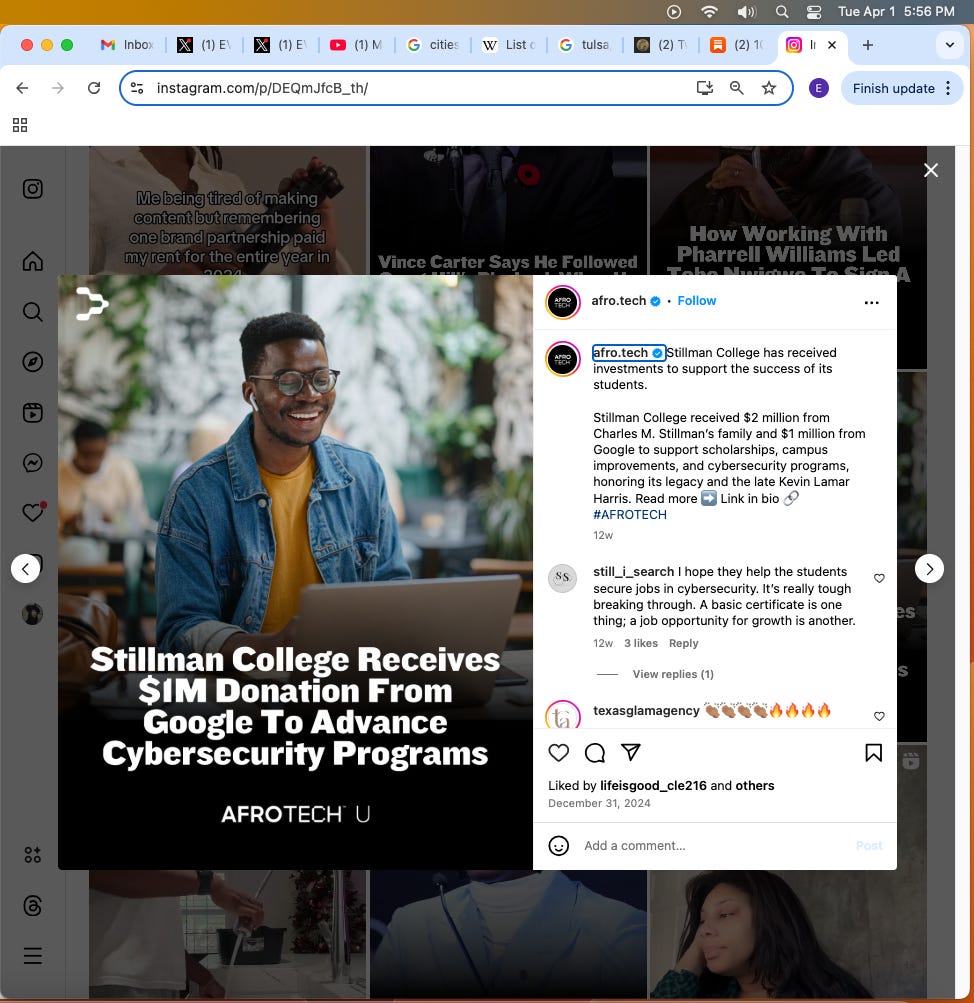Close the Instagram browser tab
This screenshot has width=974, height=1003.
pyautogui.click(x=832, y=45)
